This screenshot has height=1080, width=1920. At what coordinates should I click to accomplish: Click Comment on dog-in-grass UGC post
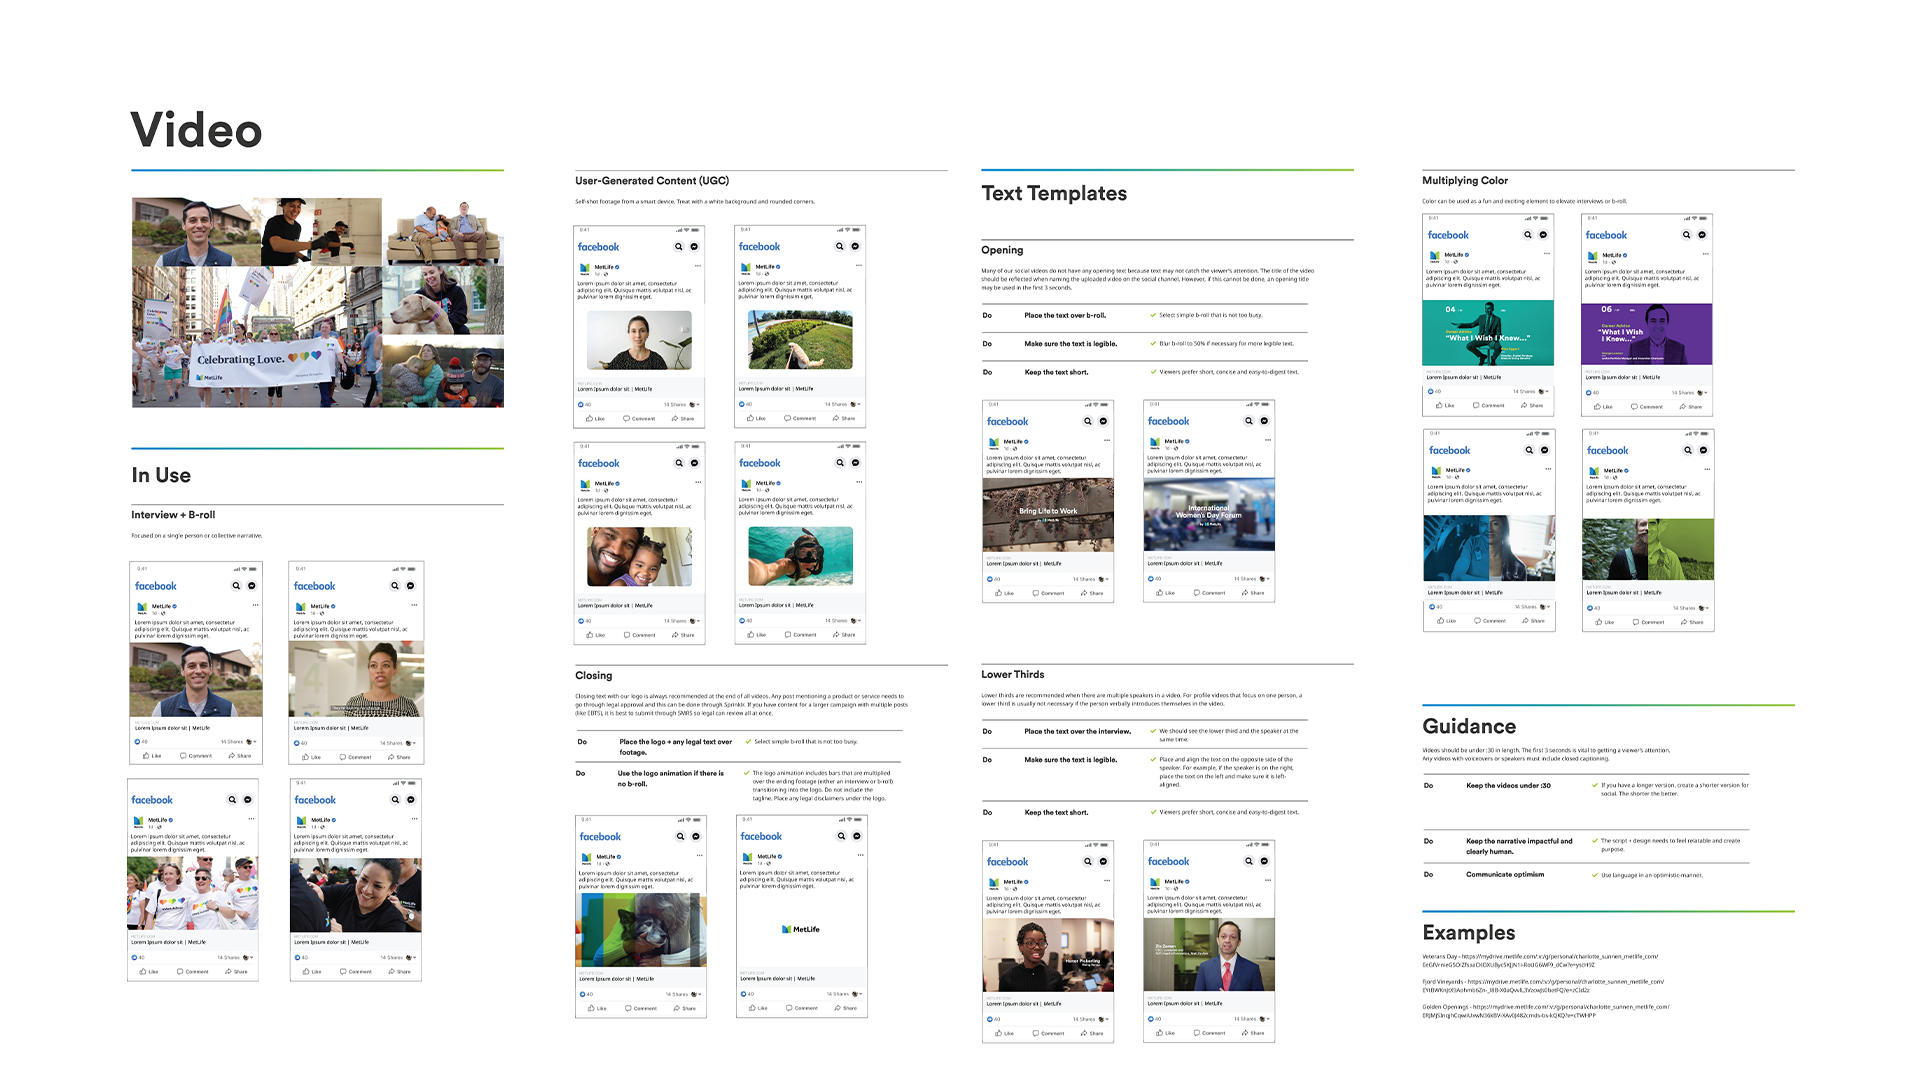800,418
